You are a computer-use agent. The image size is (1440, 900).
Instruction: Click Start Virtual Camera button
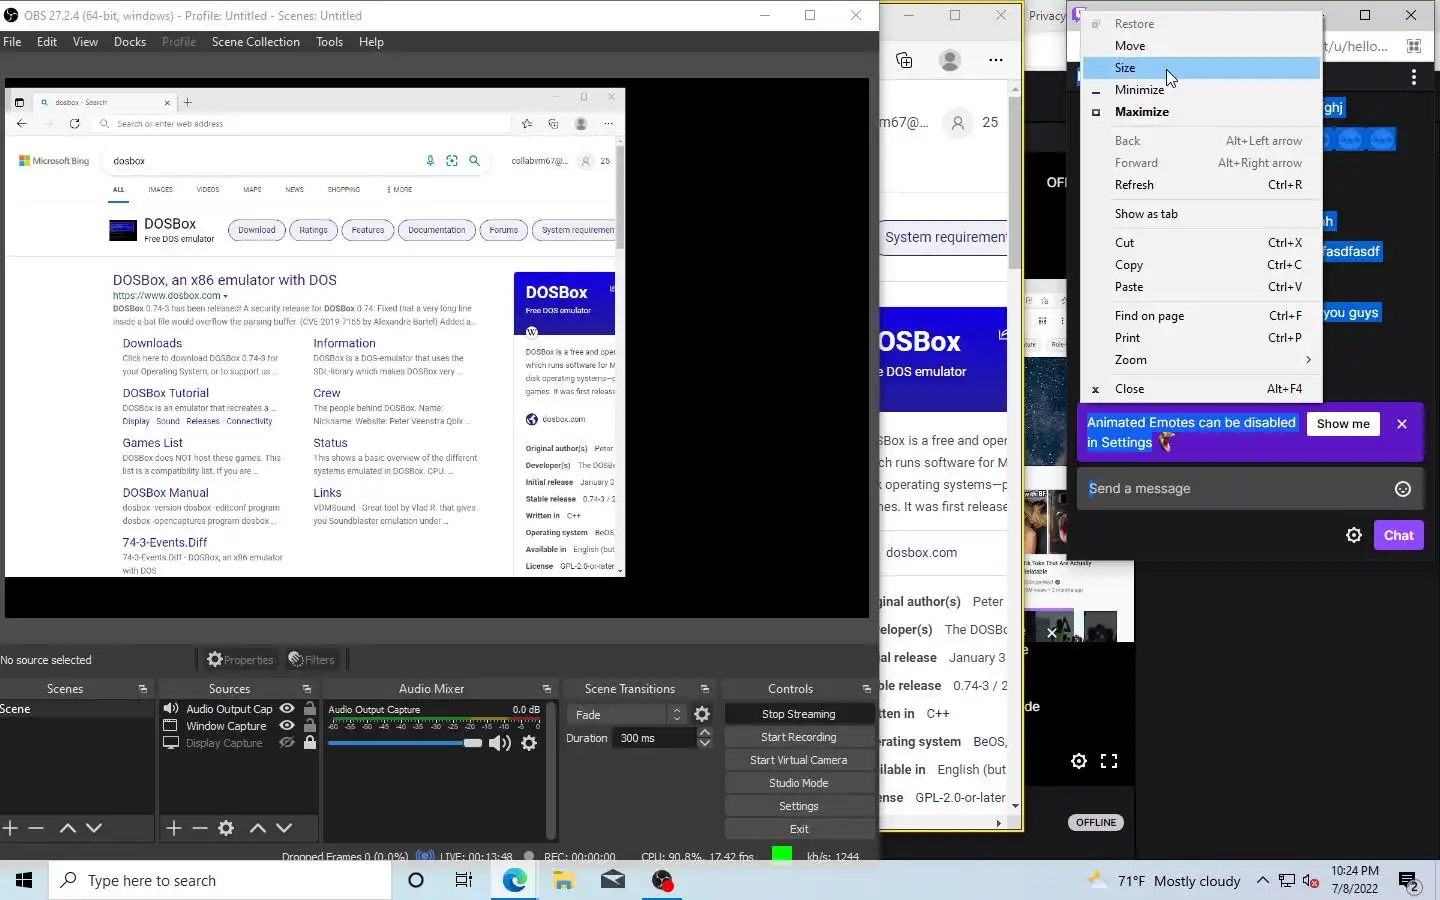pos(799,760)
